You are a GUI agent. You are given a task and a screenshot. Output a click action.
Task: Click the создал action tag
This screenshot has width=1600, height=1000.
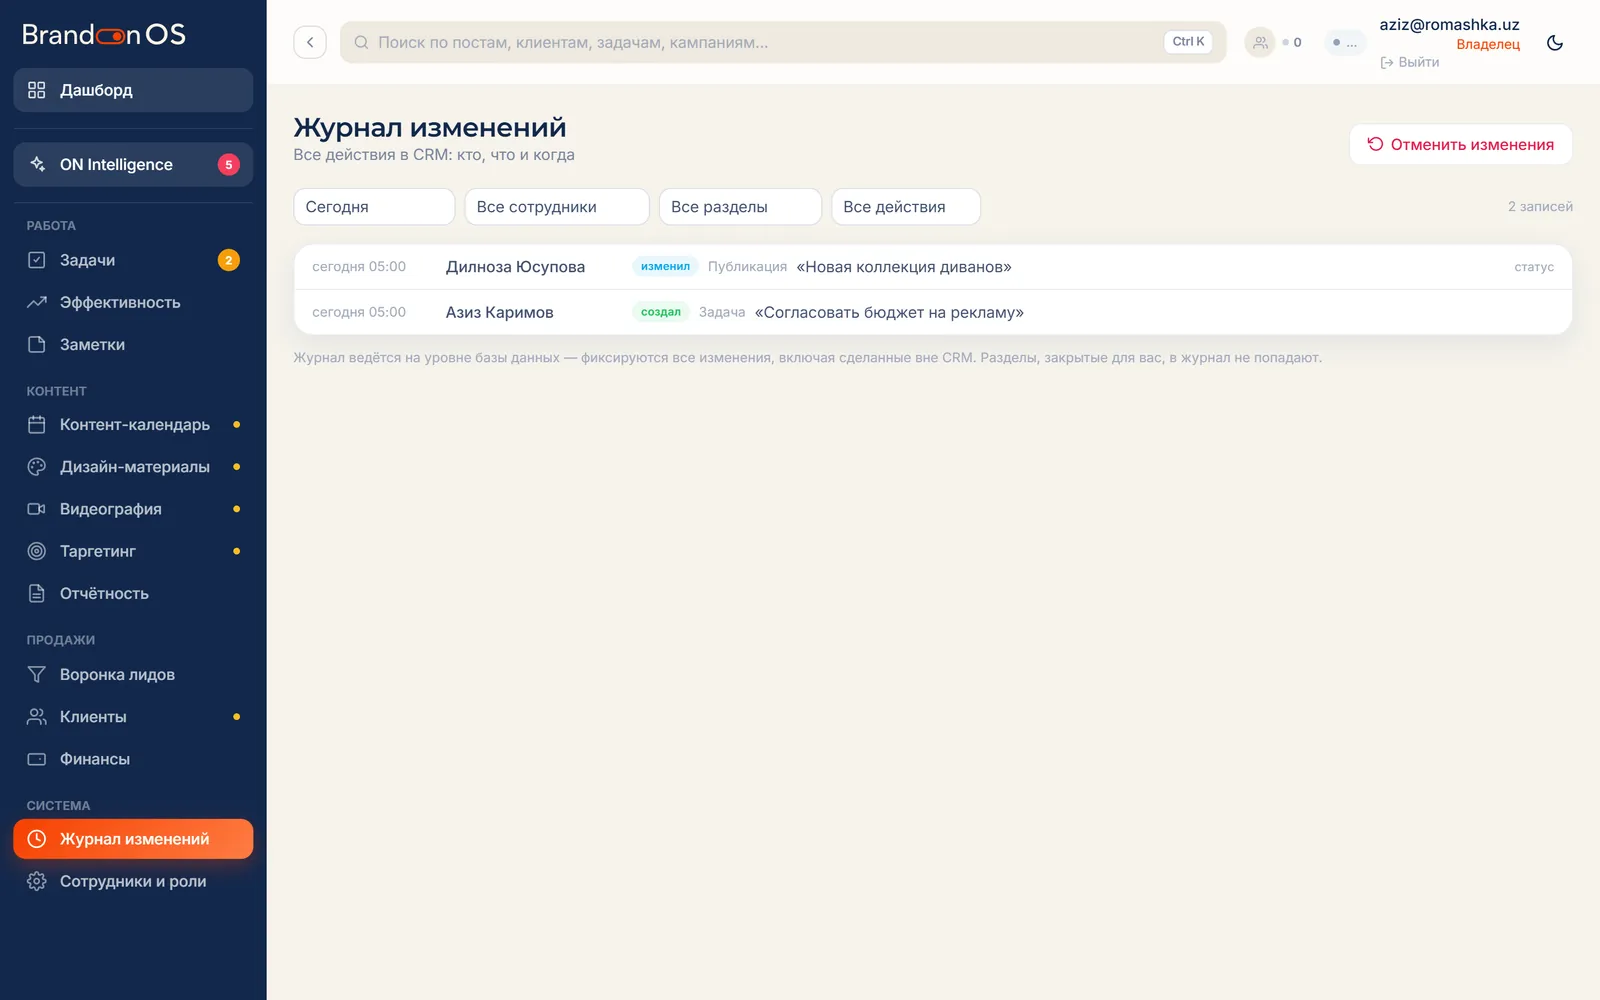click(x=661, y=312)
